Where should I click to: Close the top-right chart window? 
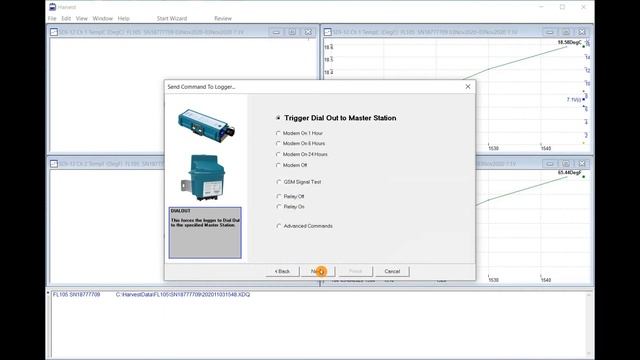(582, 32)
